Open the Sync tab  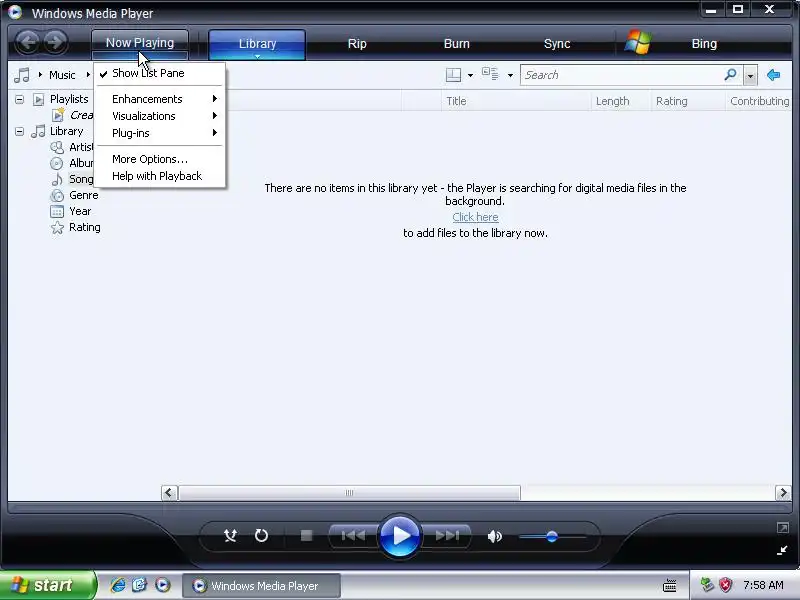(557, 43)
